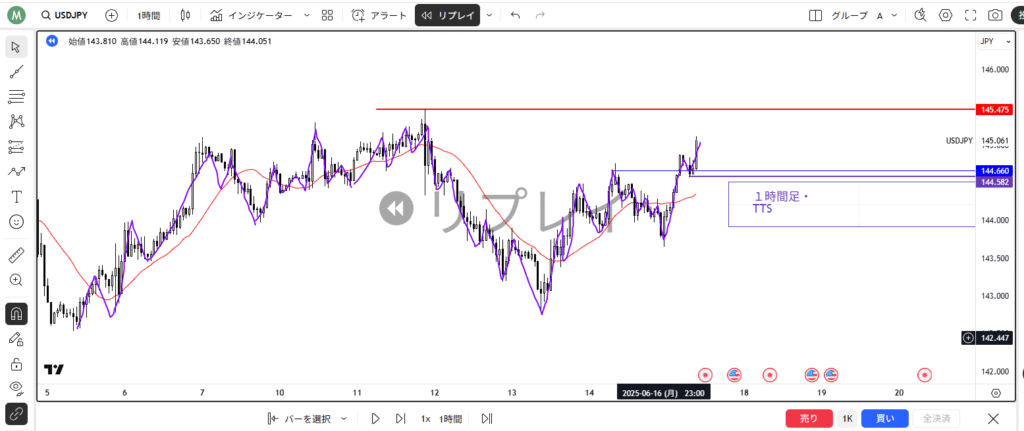Viewport: 1024px width, 431px height.
Task: Click the plus compare symbol button
Action: 112,15
